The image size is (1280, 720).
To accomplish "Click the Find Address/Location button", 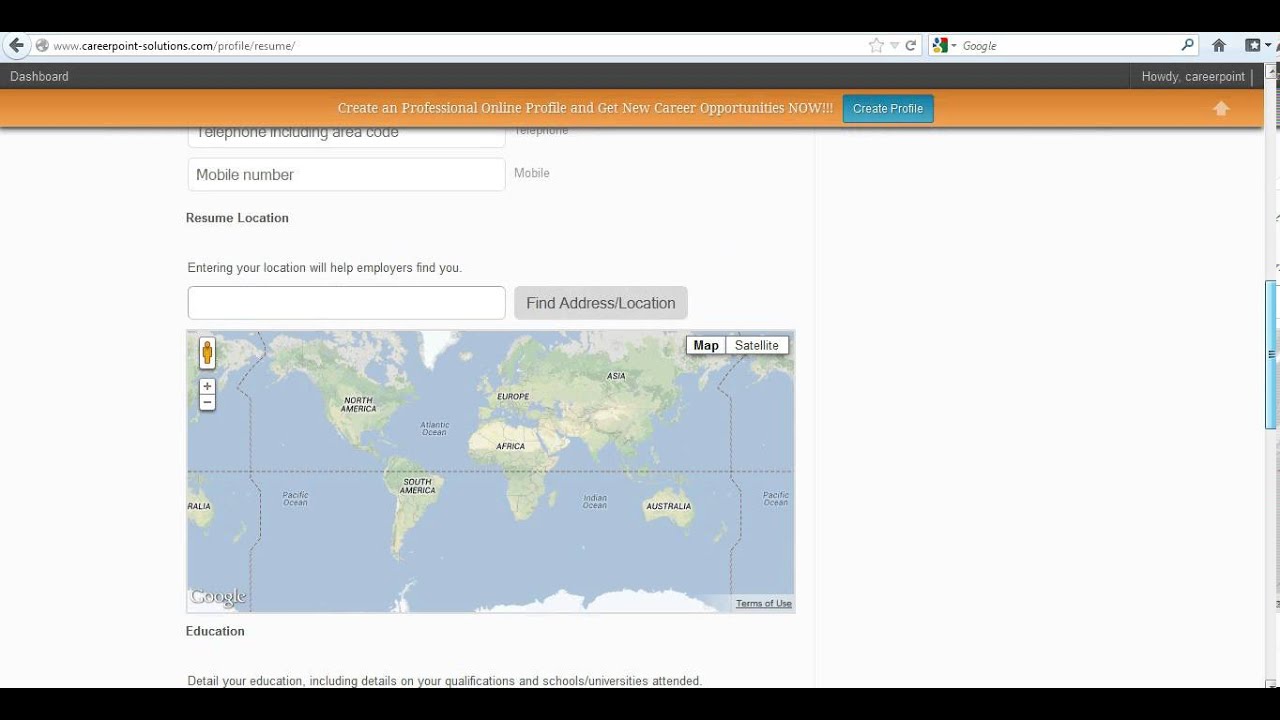I will (601, 303).
